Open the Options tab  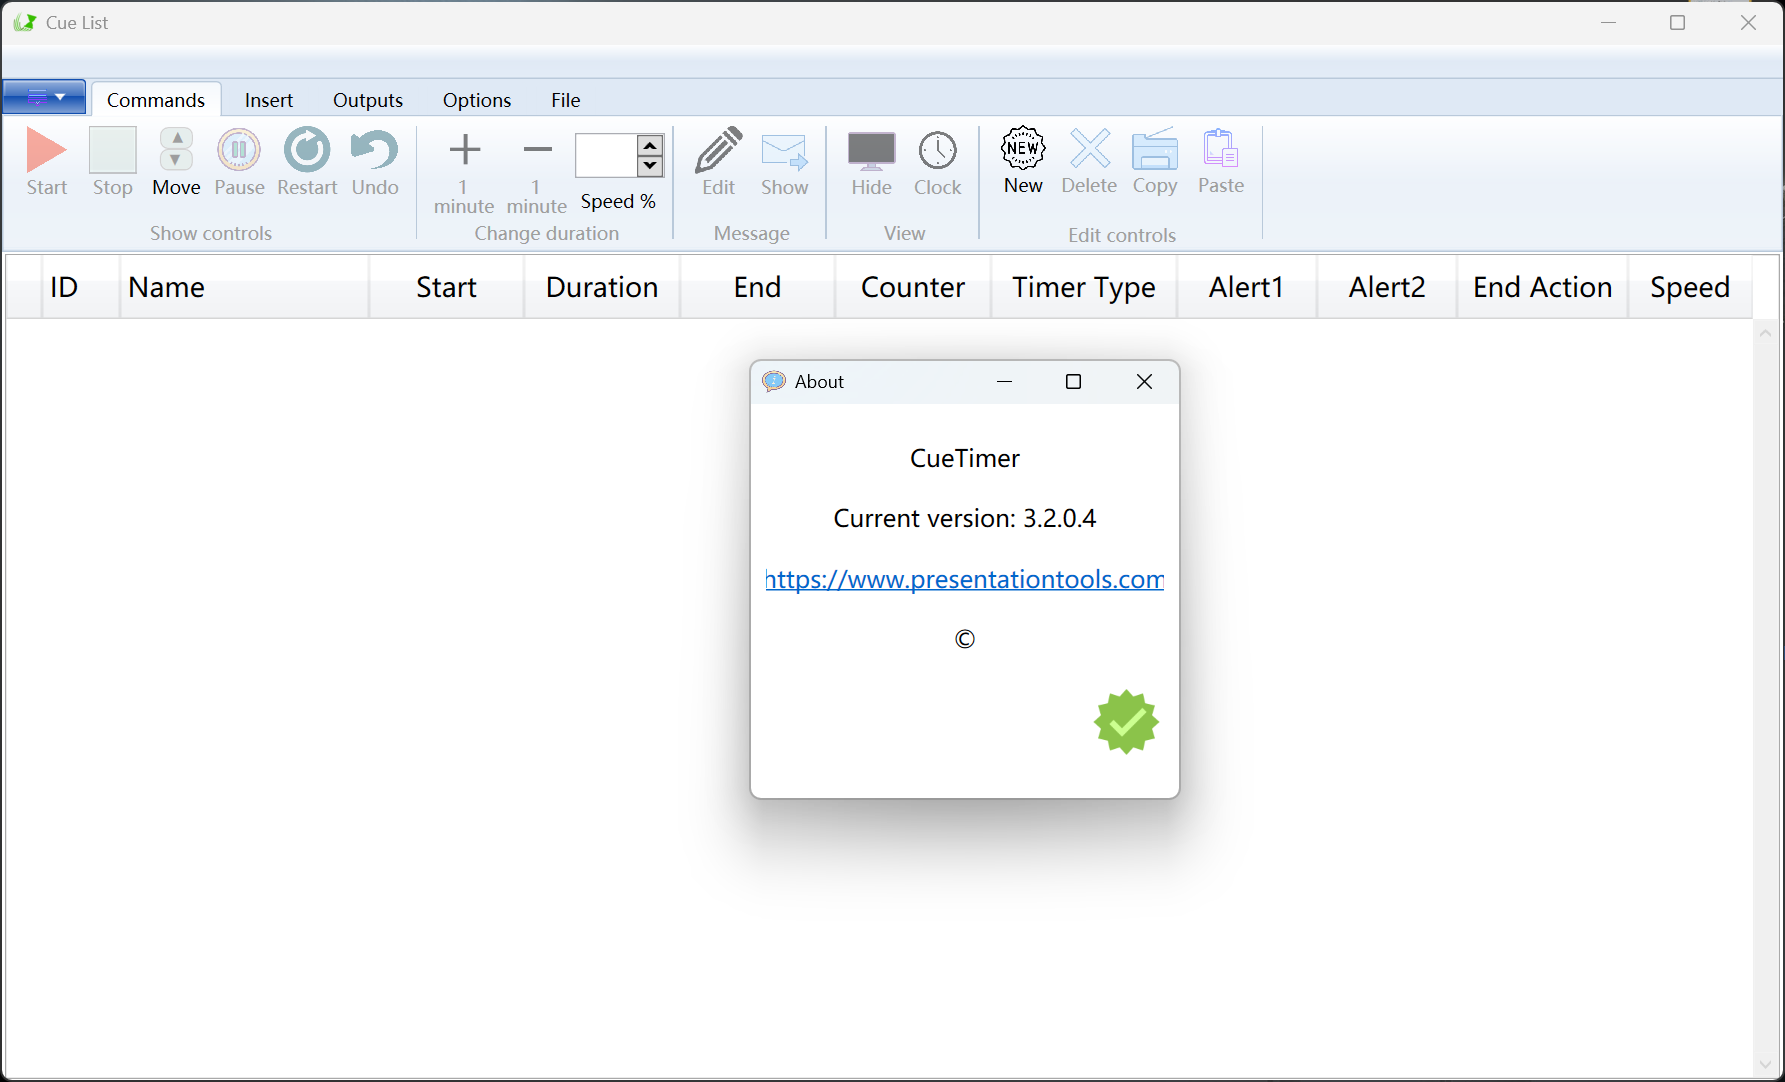coord(477,100)
